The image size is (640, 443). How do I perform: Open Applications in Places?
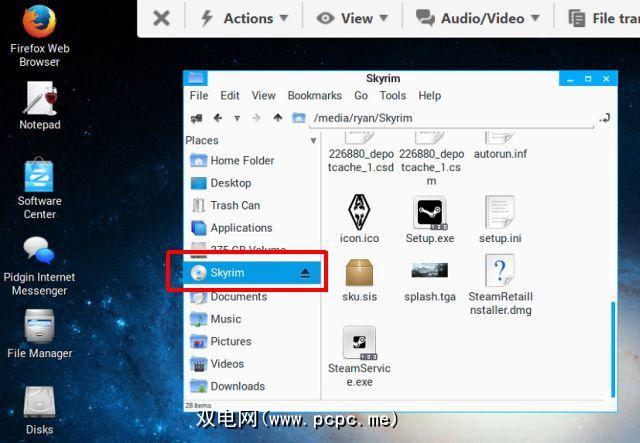click(252, 228)
